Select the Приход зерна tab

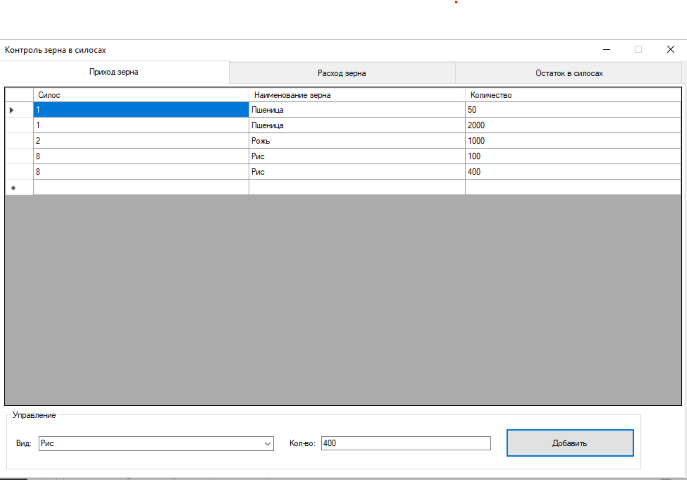(x=114, y=73)
